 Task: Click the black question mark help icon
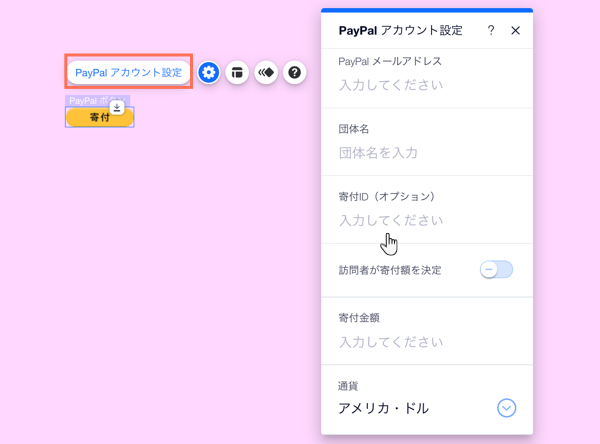click(294, 72)
